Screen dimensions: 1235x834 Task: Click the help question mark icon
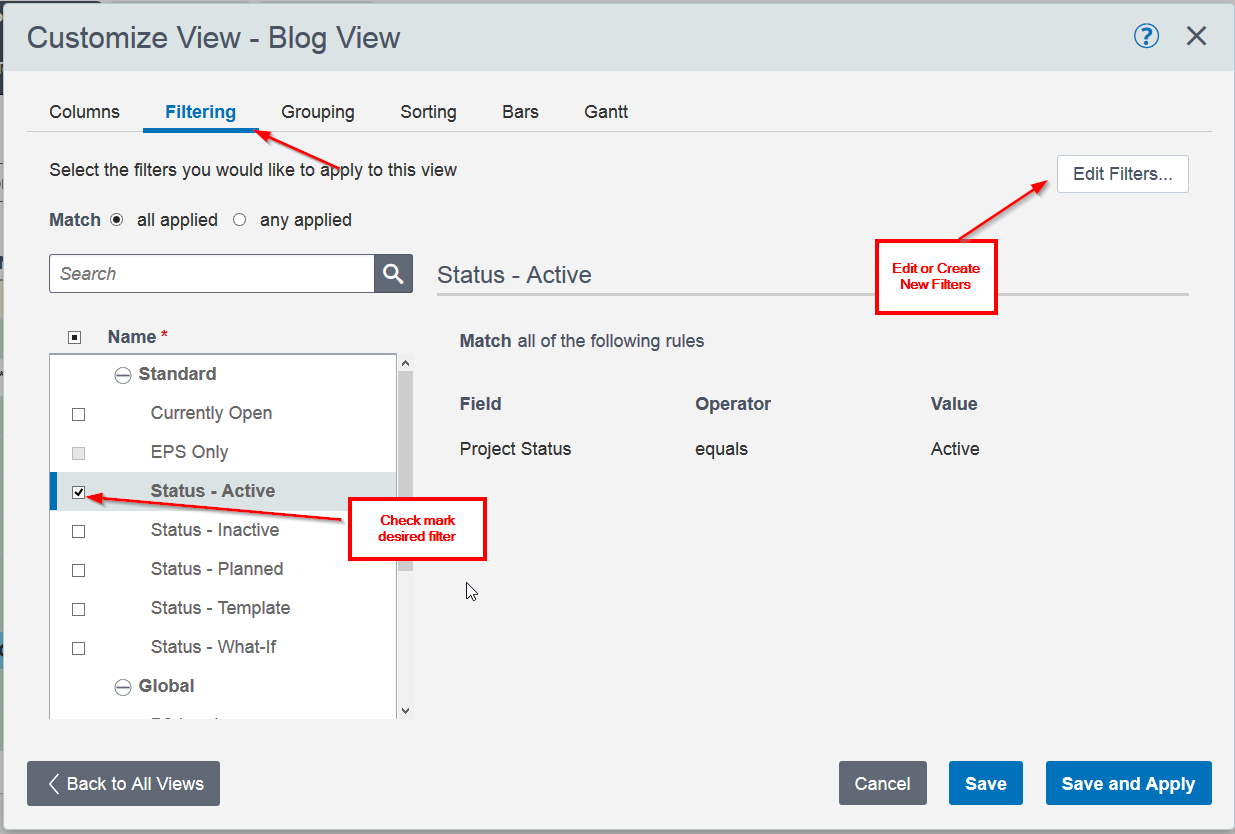point(1145,37)
